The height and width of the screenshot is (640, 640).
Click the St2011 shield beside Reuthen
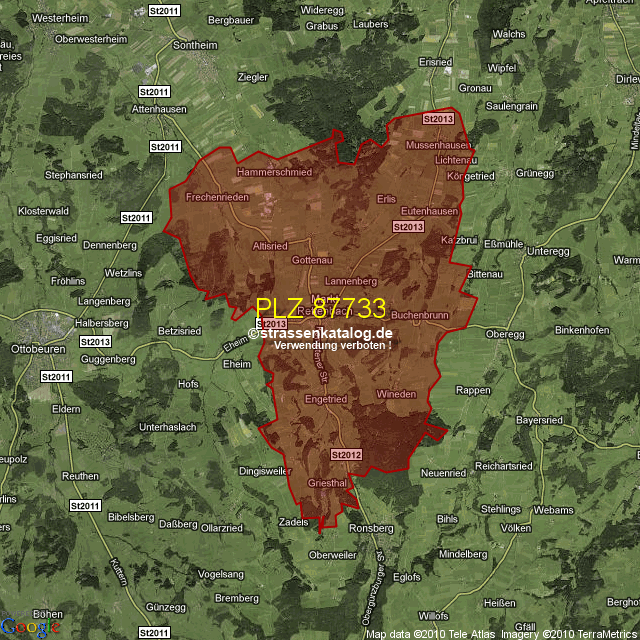click(86, 507)
